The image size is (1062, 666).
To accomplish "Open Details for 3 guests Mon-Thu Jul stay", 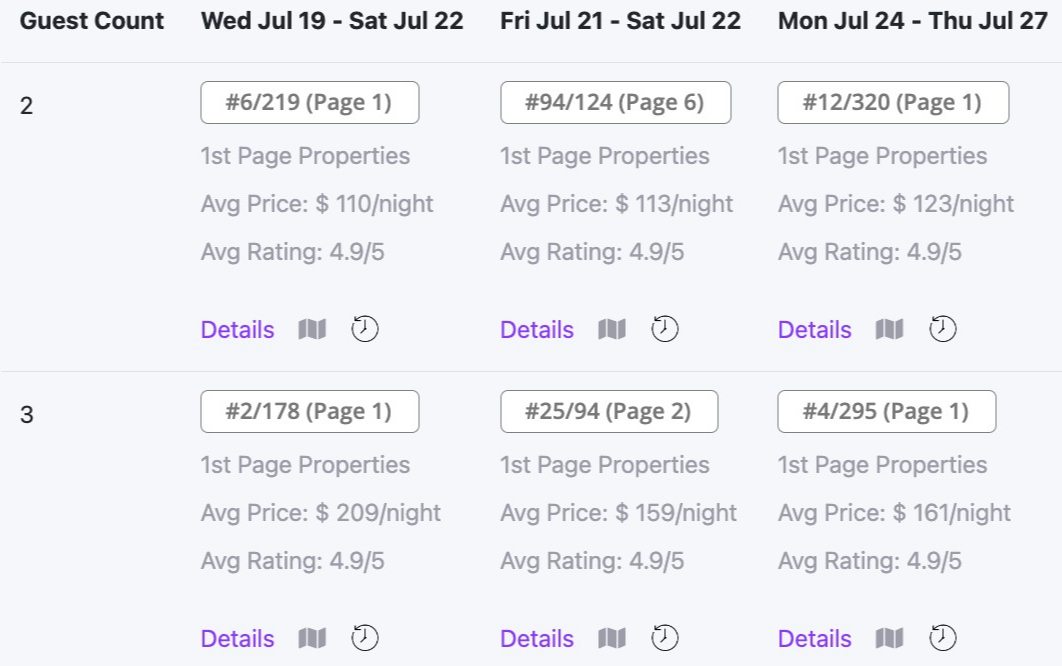I will [x=814, y=638].
